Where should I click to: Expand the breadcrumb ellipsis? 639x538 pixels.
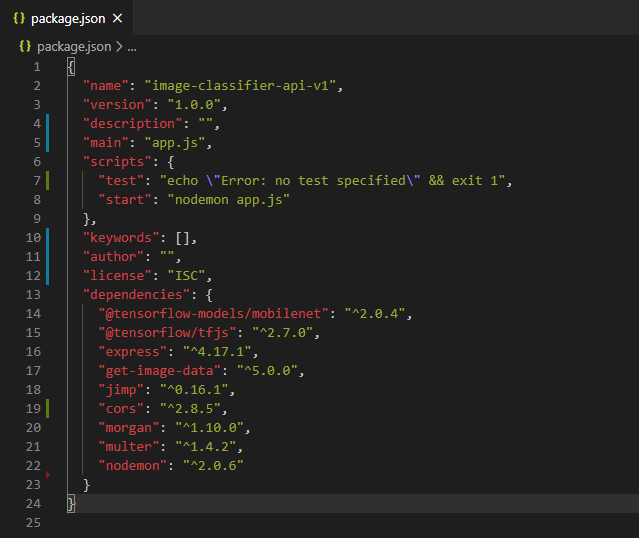[132, 48]
